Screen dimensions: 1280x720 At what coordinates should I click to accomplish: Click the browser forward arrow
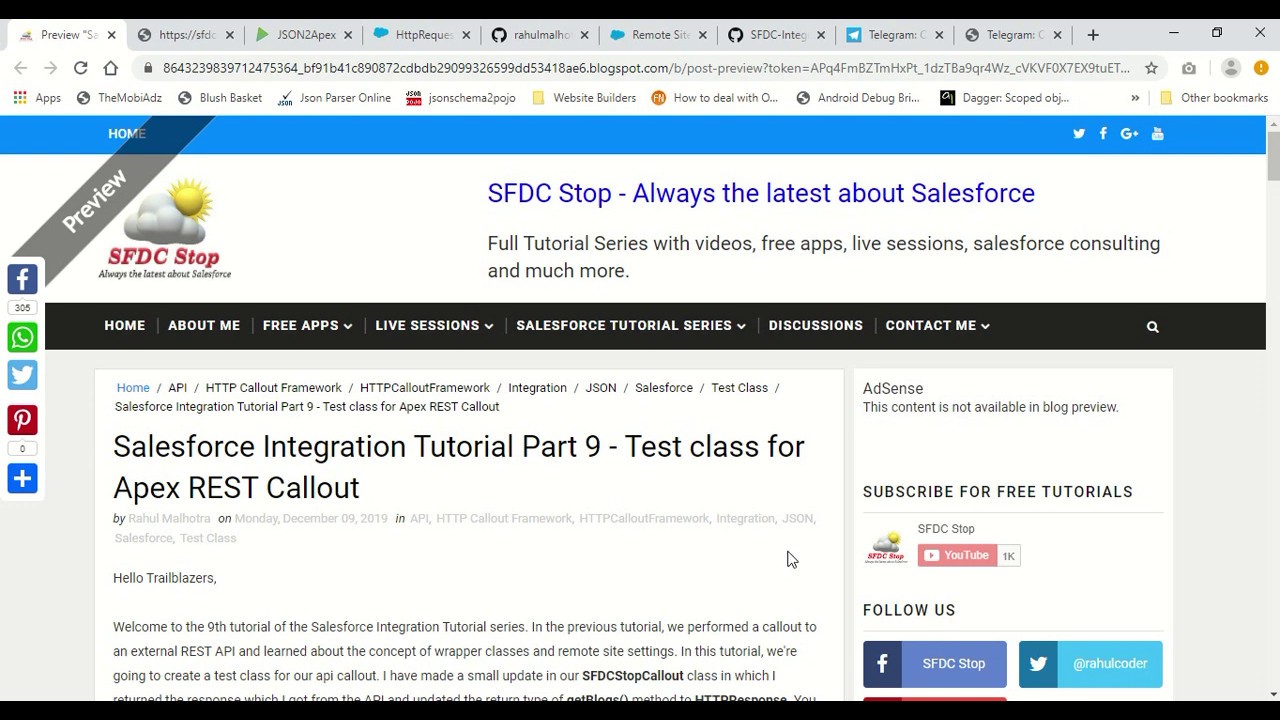coord(51,68)
